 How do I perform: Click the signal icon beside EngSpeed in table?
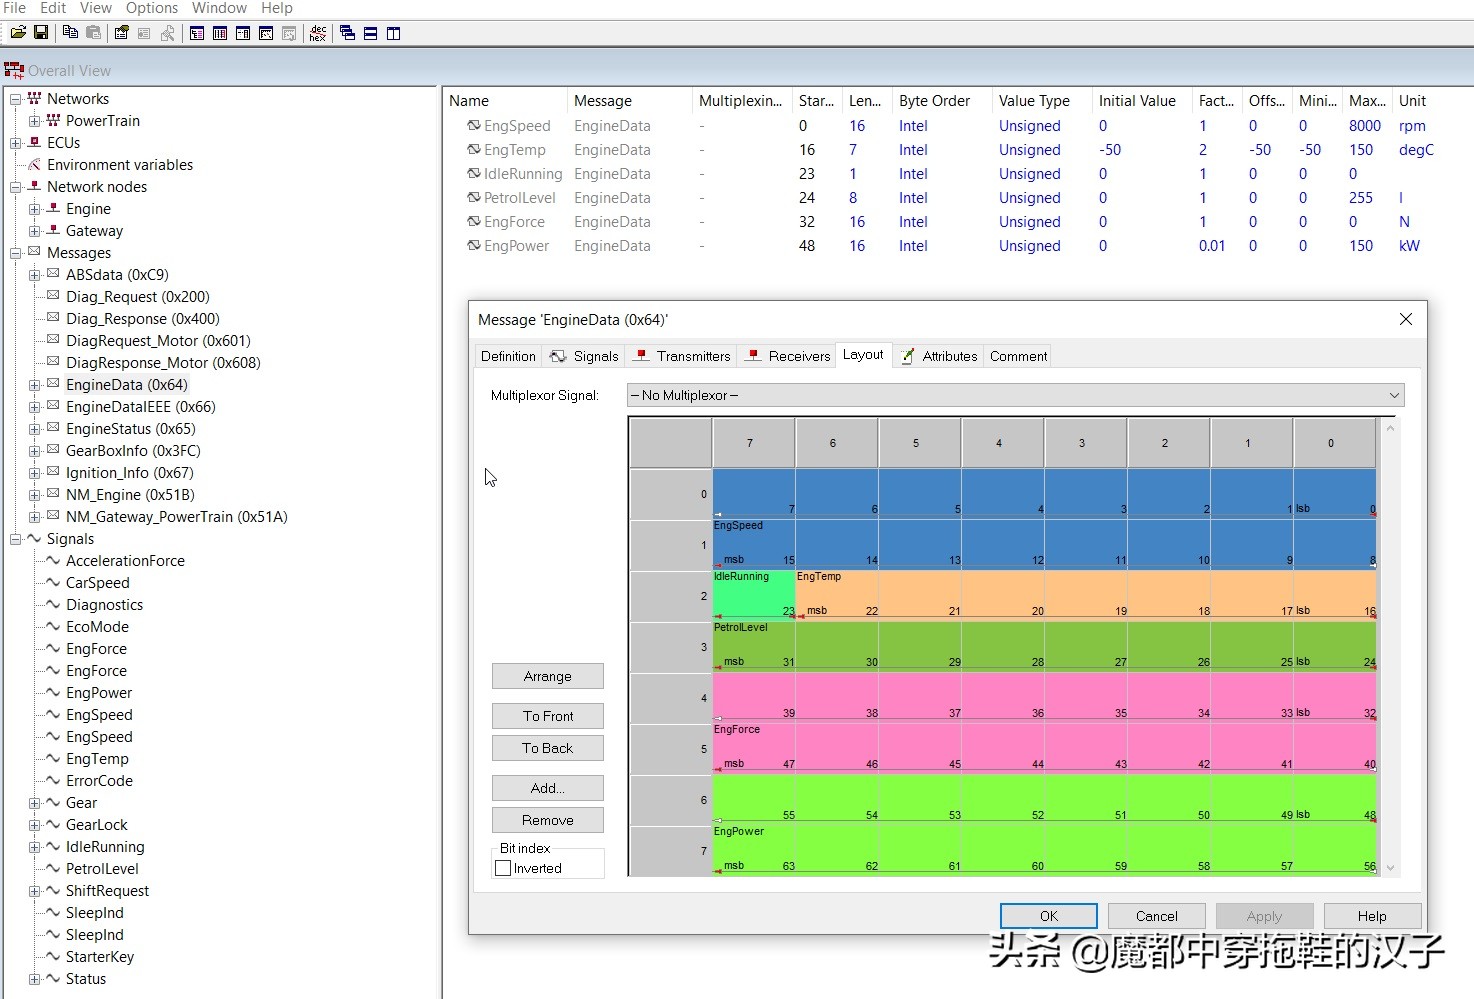point(474,125)
